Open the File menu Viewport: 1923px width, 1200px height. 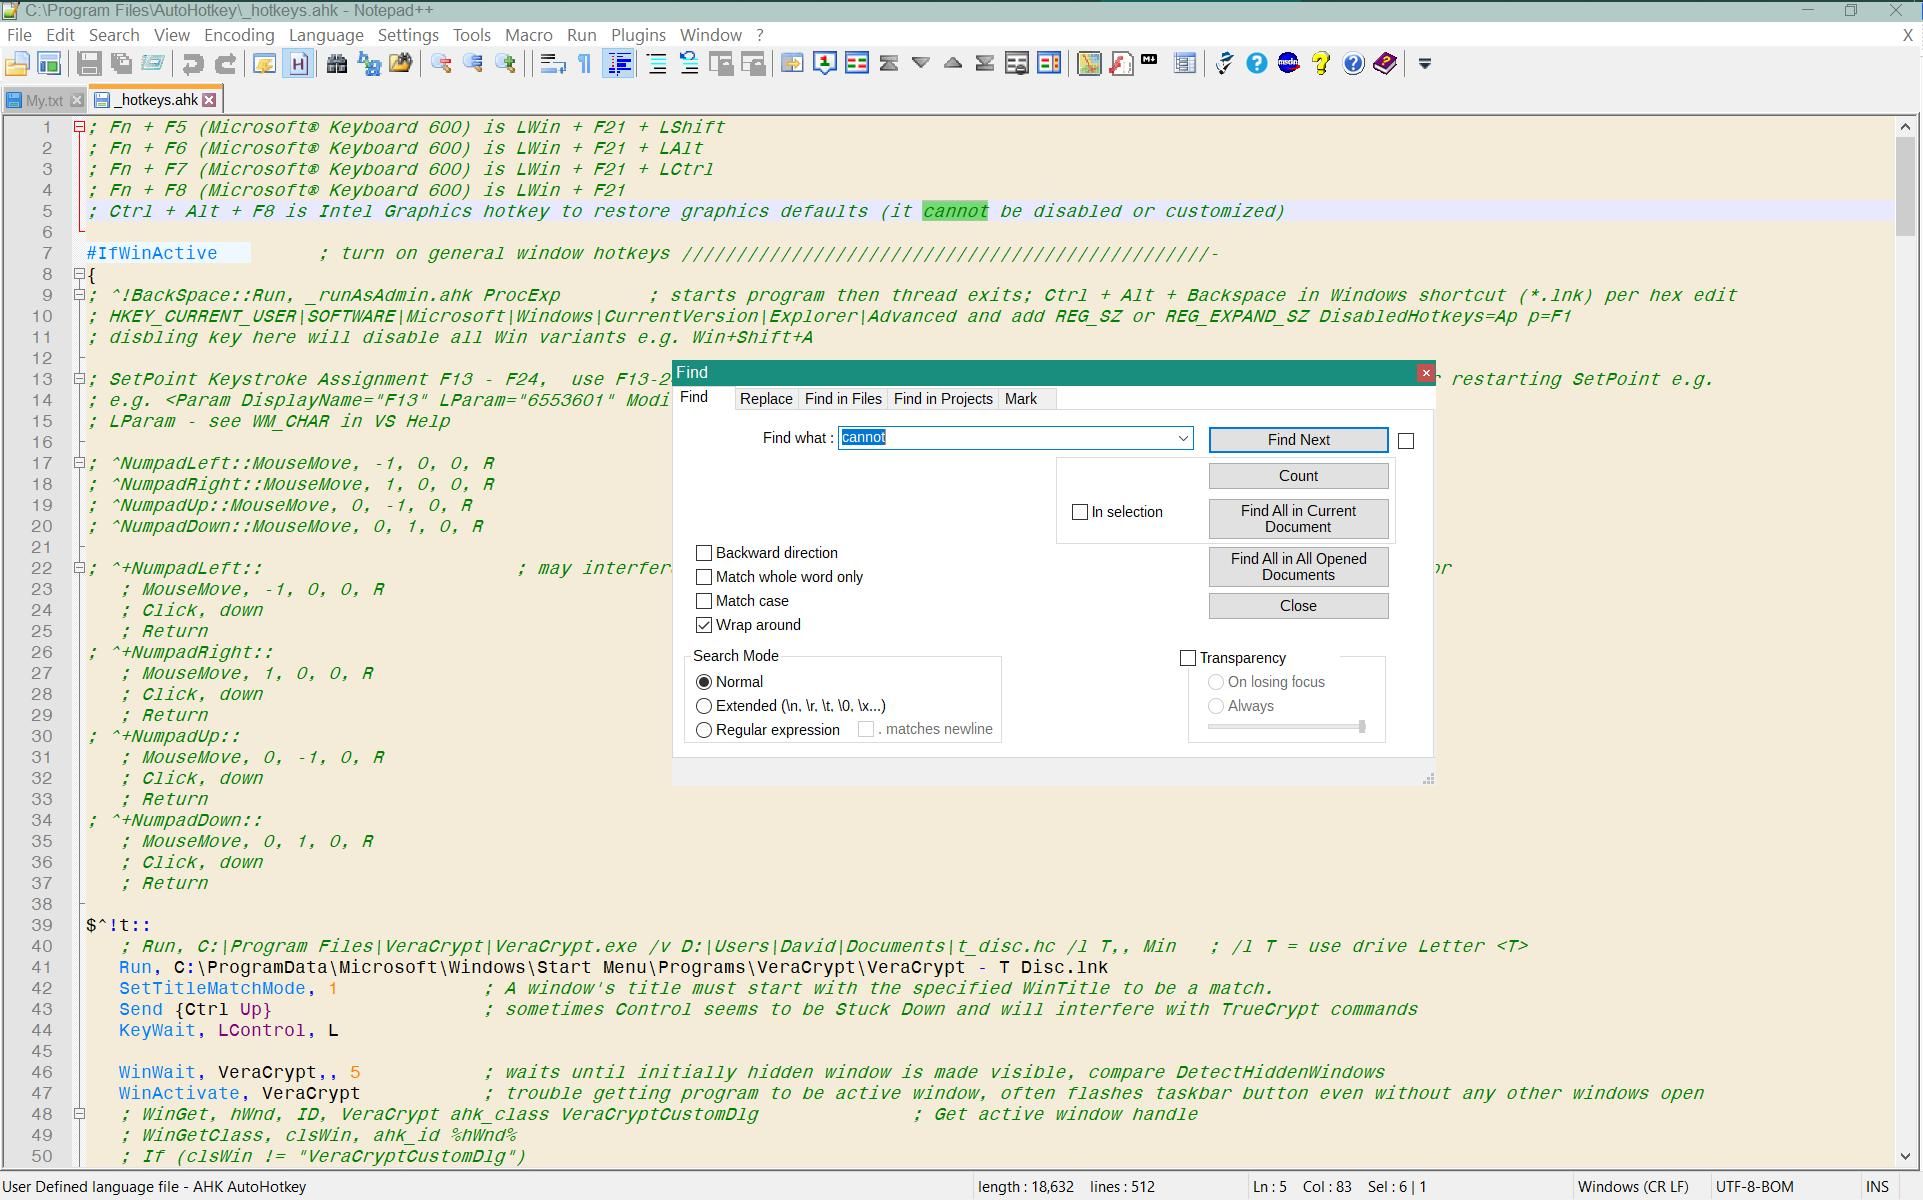19,35
